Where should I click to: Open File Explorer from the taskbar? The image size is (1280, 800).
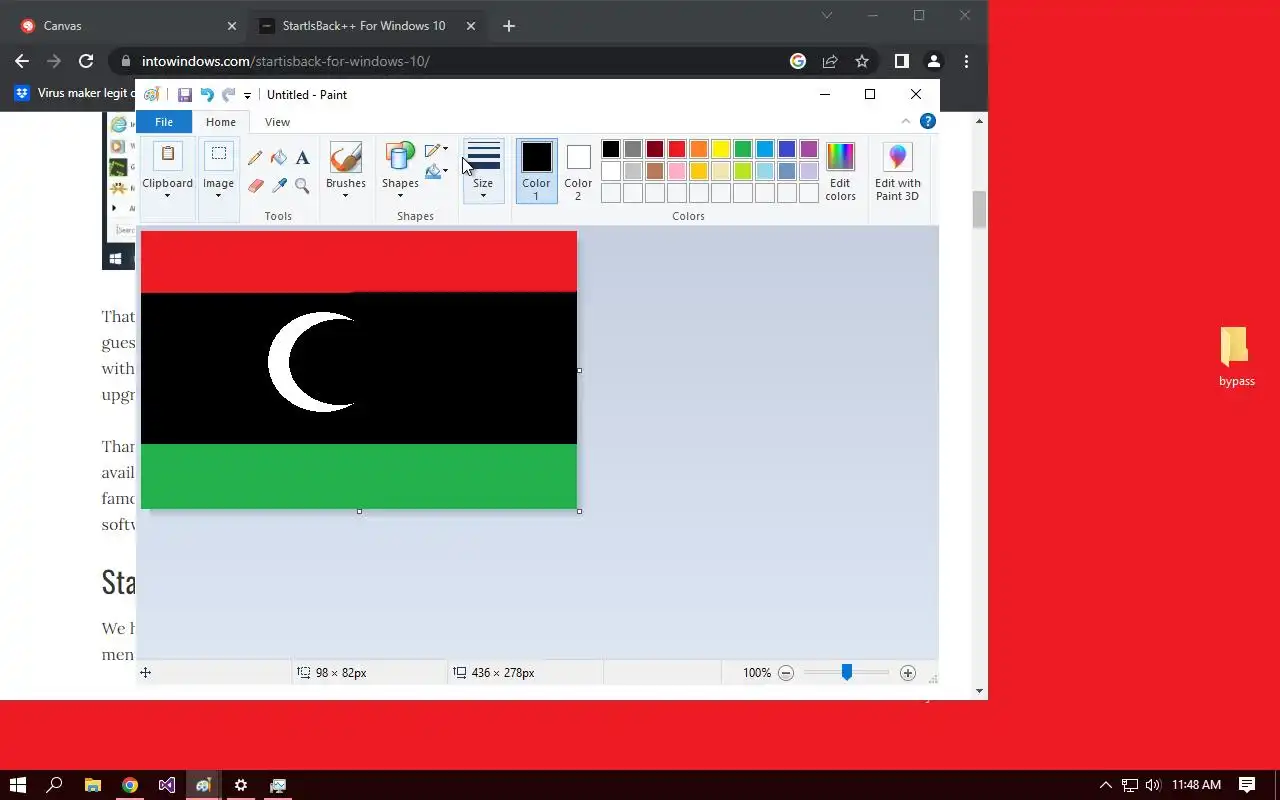pos(92,785)
